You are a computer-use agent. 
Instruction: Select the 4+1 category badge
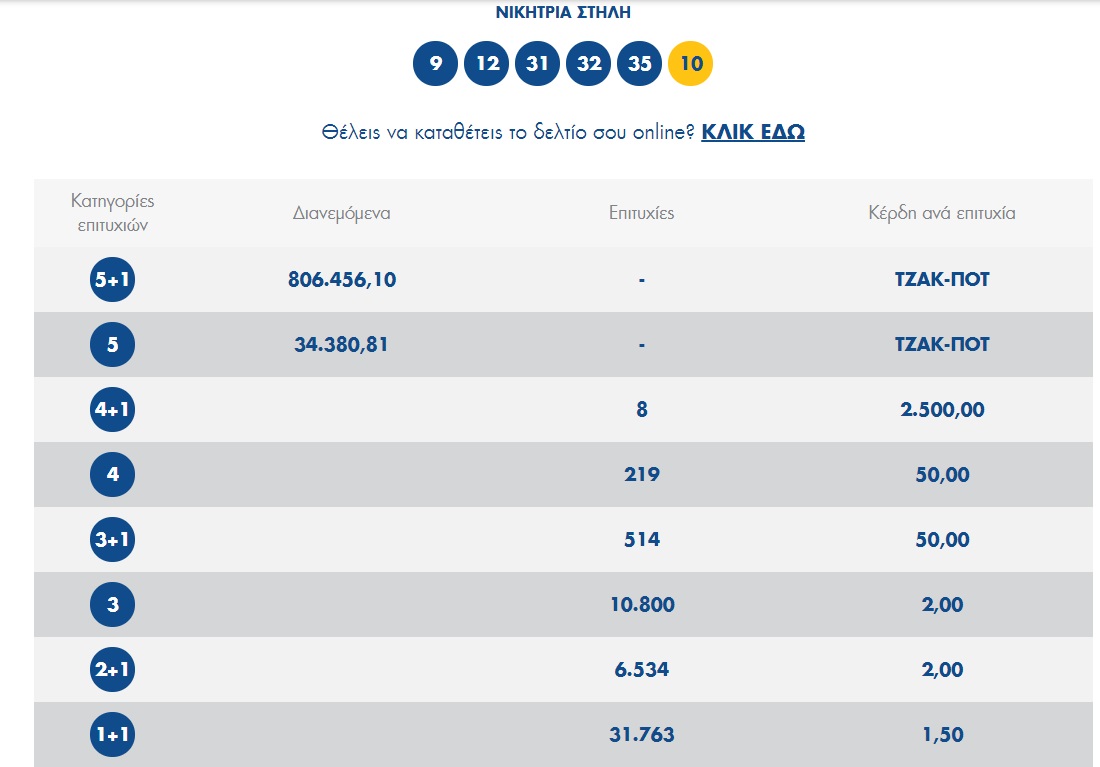112,410
